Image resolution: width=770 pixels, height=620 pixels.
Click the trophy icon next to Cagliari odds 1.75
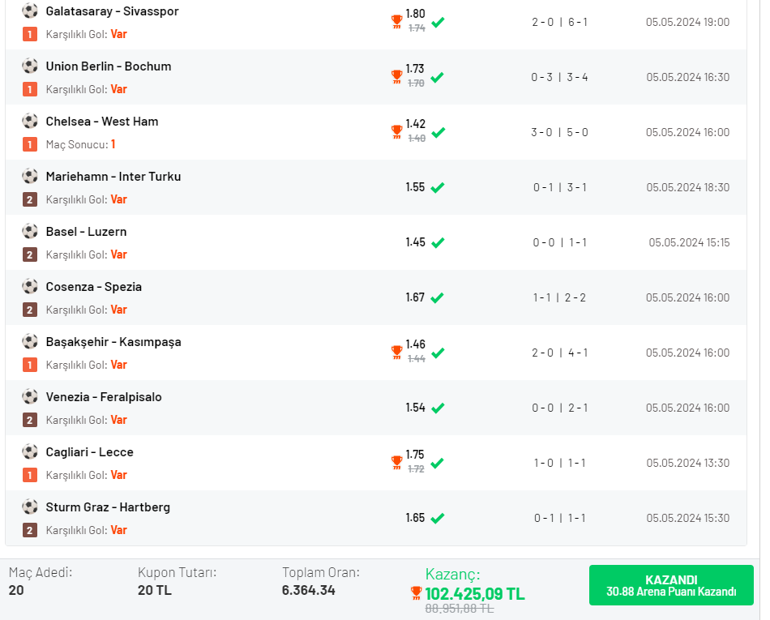click(x=396, y=463)
